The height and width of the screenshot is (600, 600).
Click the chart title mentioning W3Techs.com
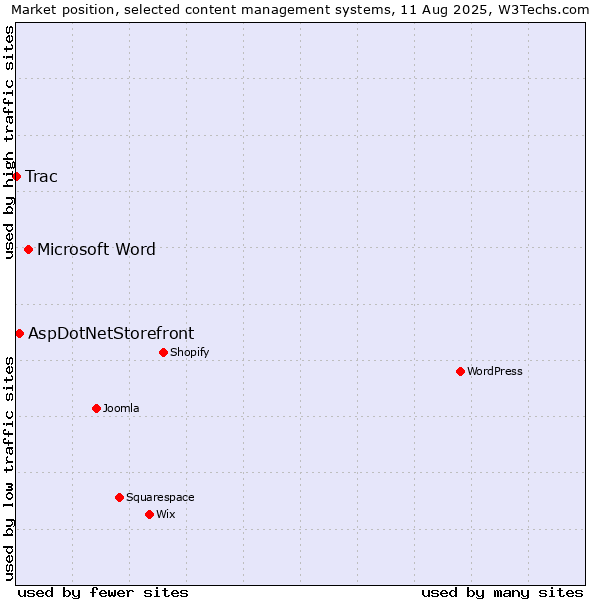click(x=300, y=10)
